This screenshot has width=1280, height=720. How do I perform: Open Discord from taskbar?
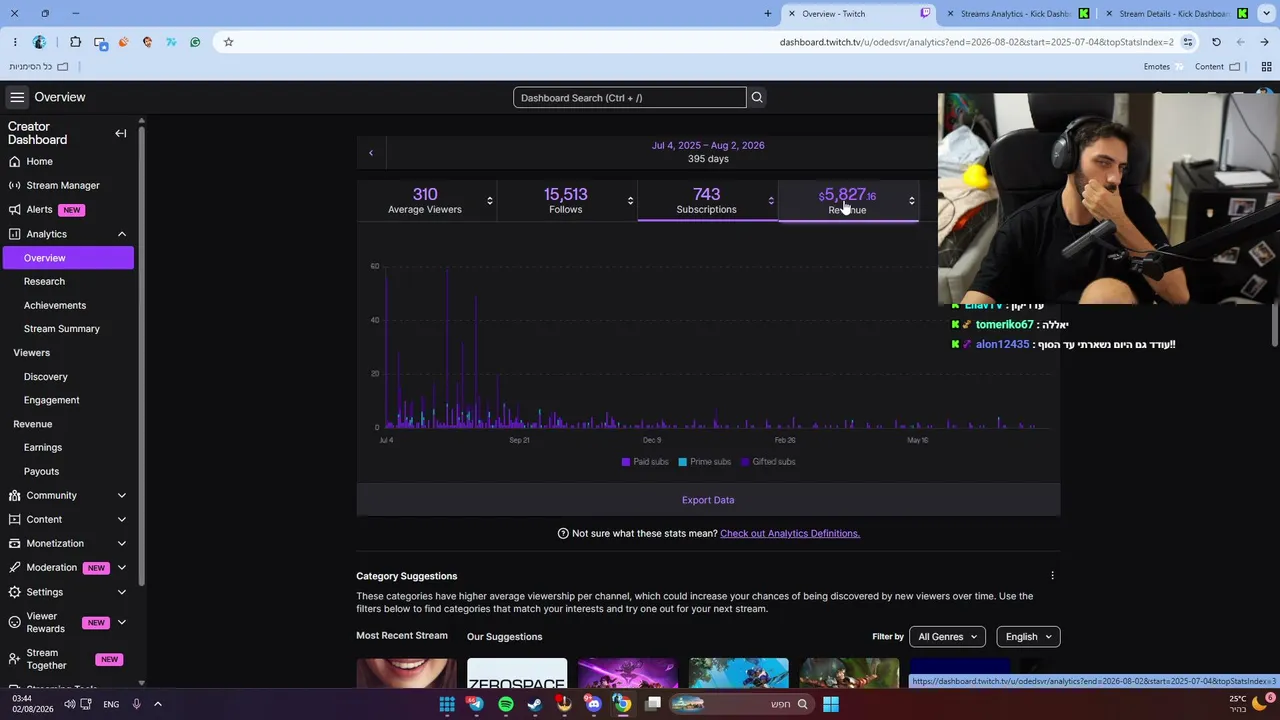[594, 704]
